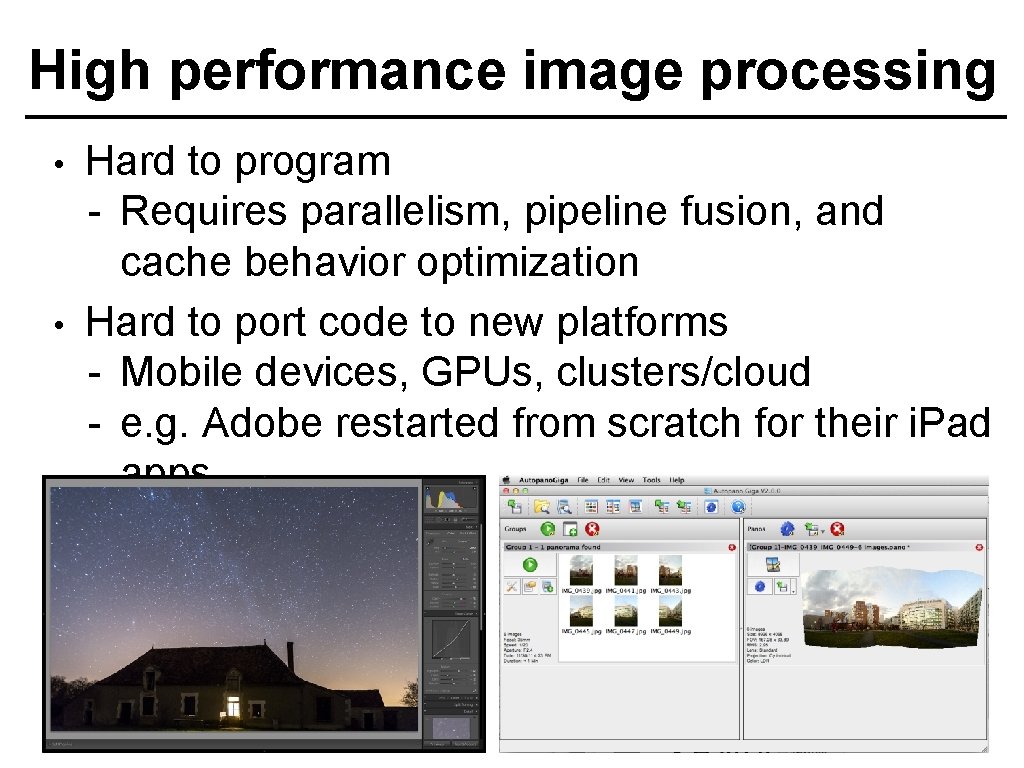Collapse the Tone Curve panel header in Lightroom
1024x768 pixels.
pos(451,614)
